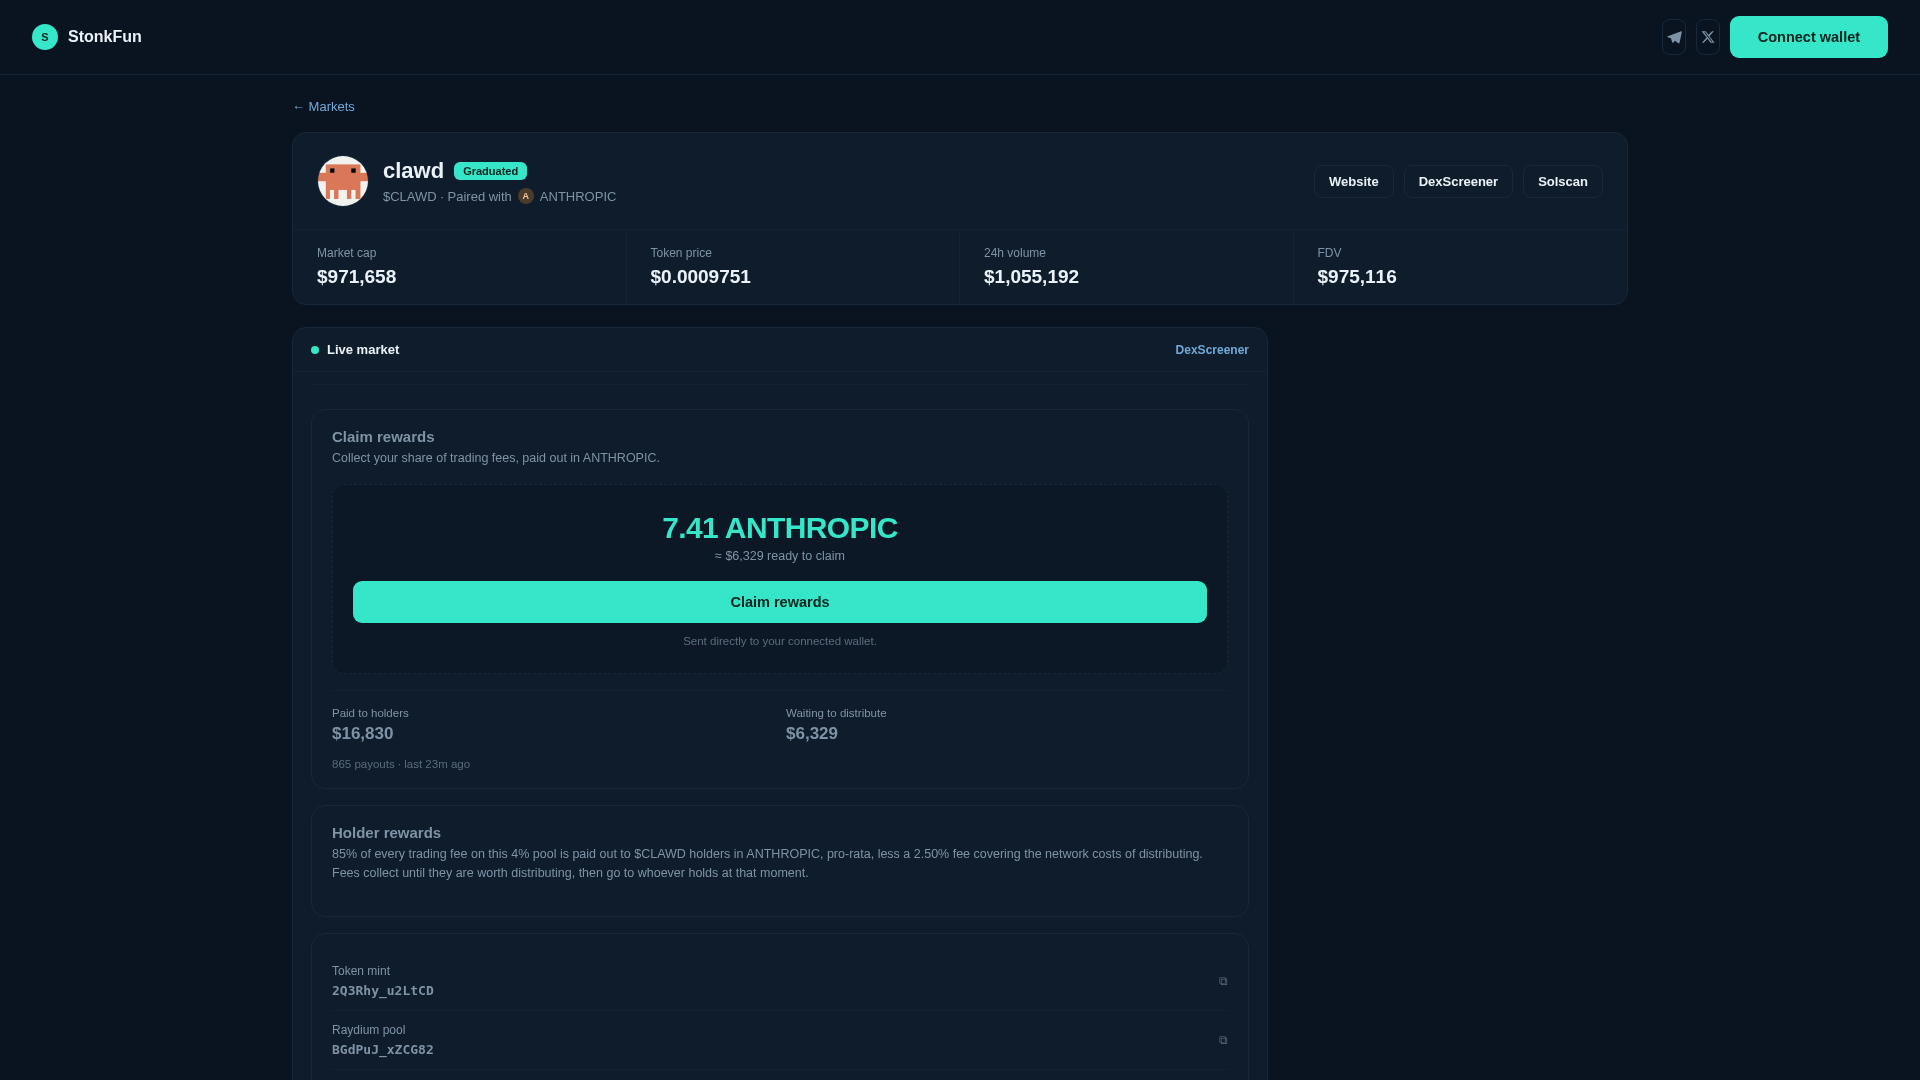
Task: Click the '≈ $6,329 ready to claim' text
Action: [x=780, y=556]
